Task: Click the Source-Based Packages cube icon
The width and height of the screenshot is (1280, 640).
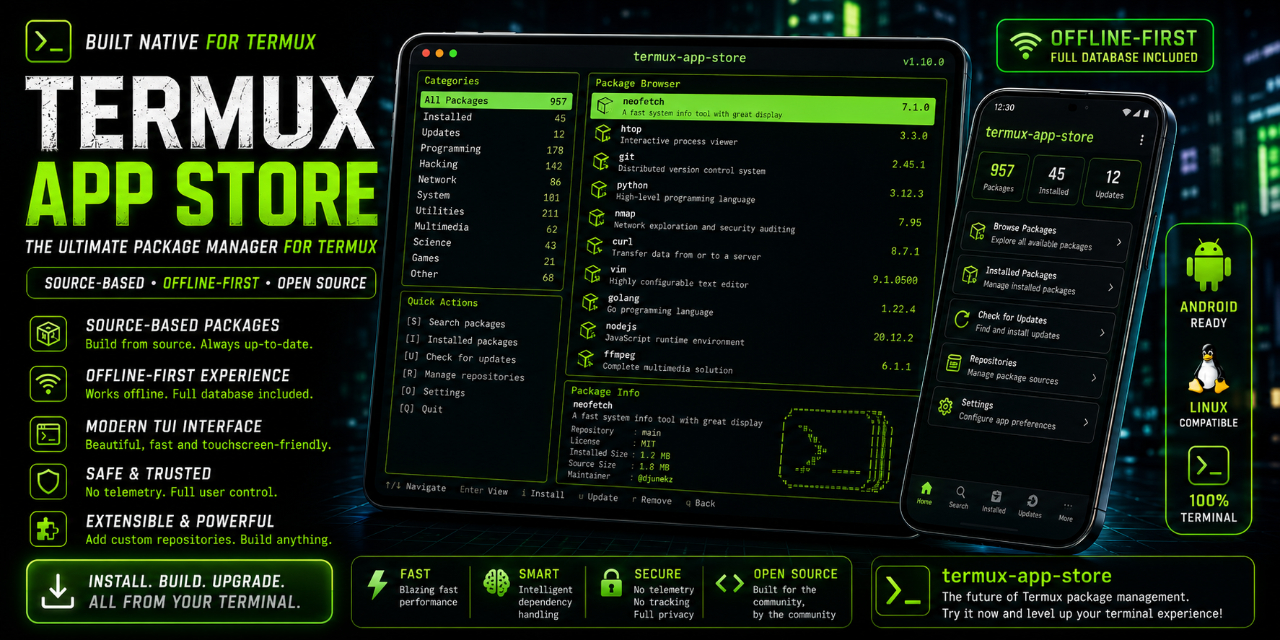Action: (x=48, y=334)
